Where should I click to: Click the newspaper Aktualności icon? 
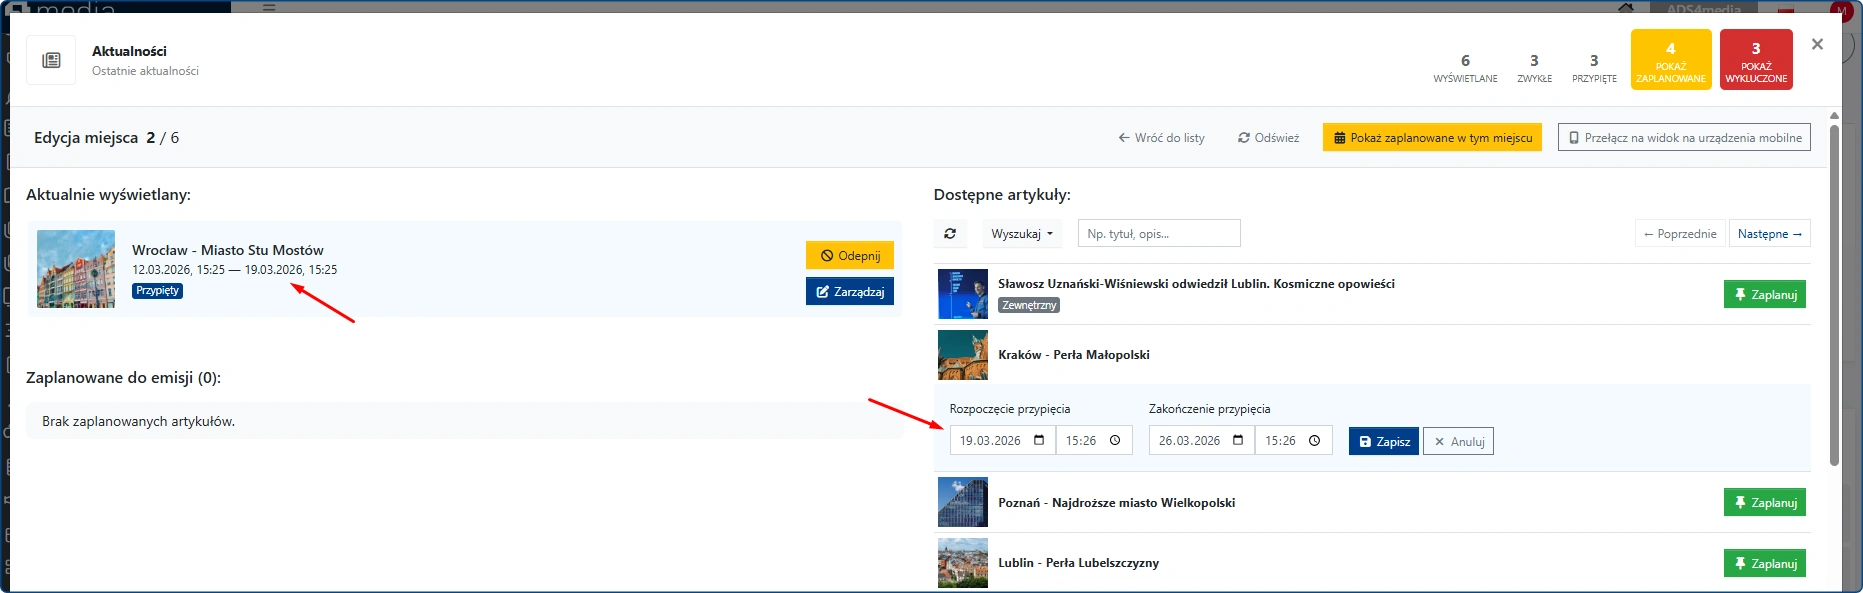tap(51, 60)
